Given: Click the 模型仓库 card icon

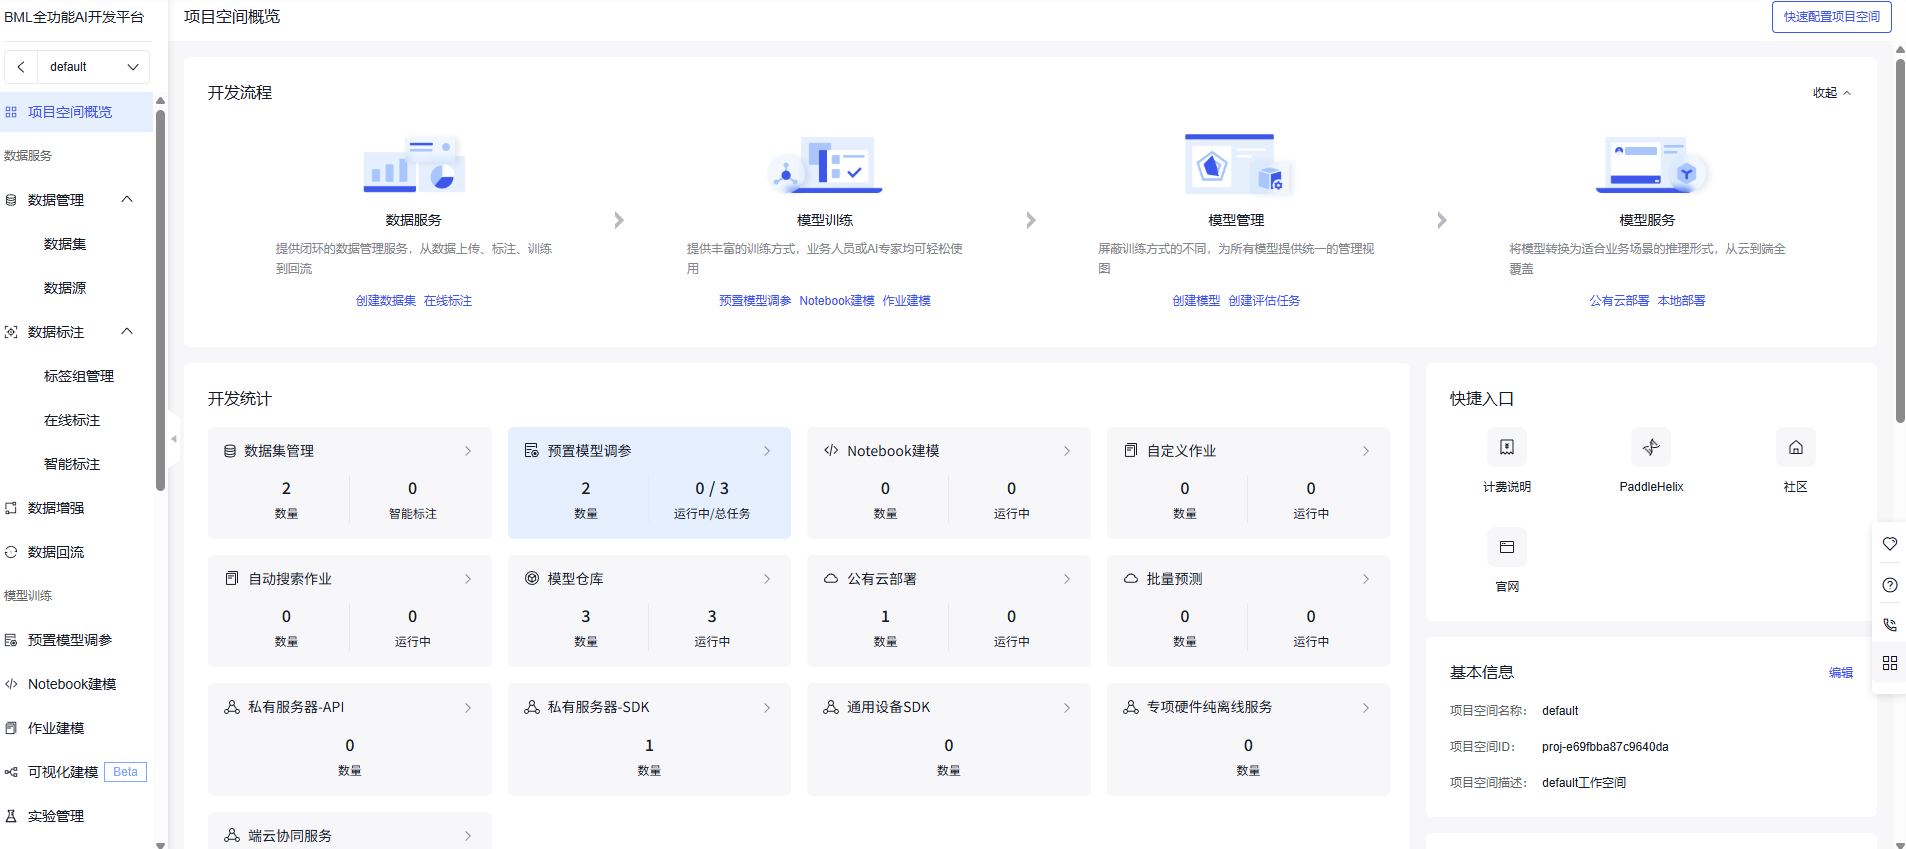Looking at the screenshot, I should 532,578.
